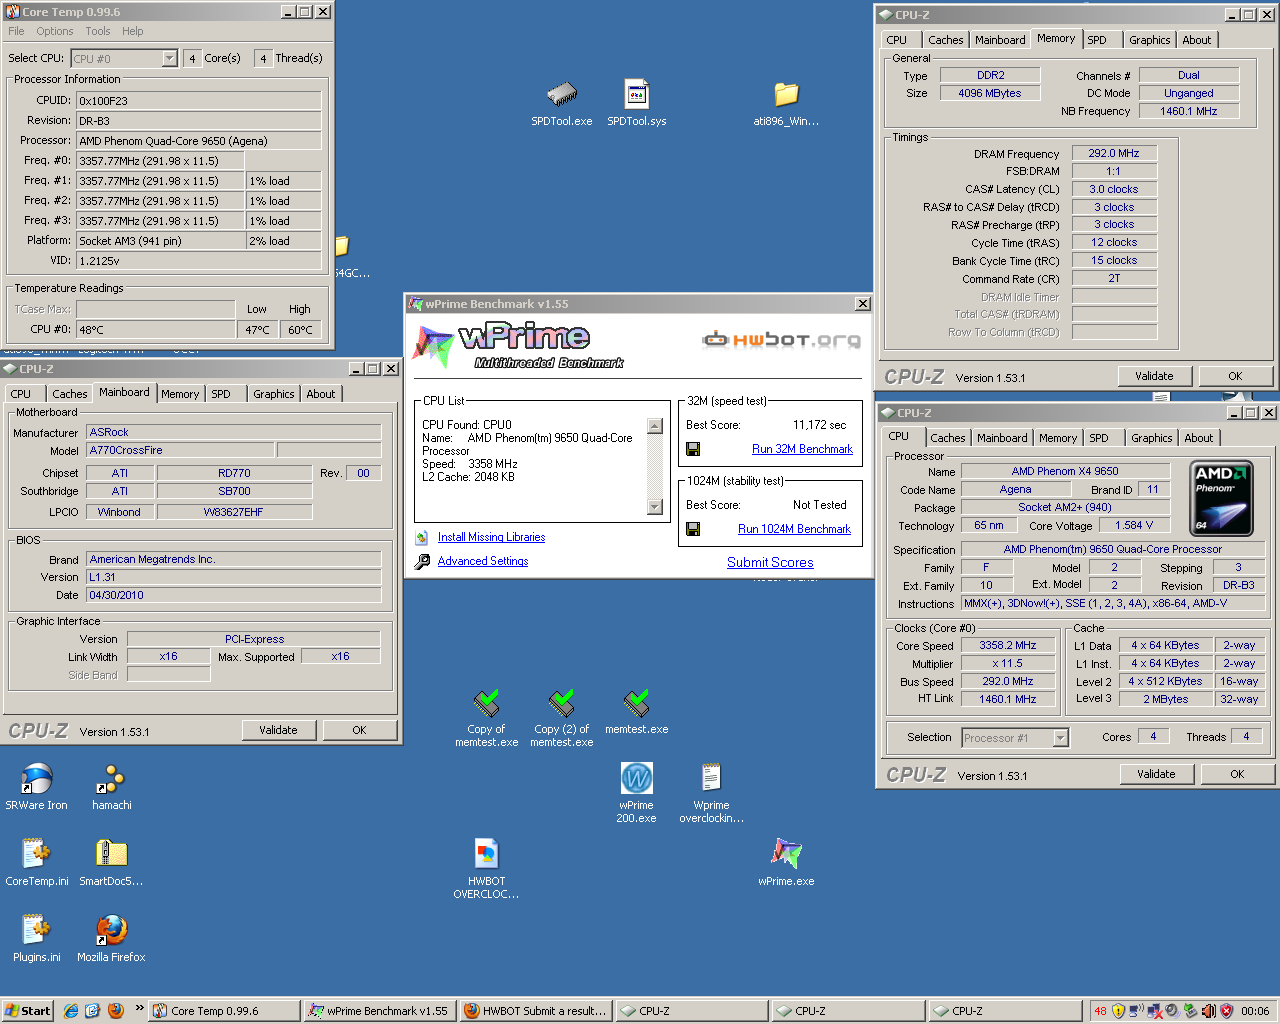Click the Core Temp 0.99.6 taskbar button

click(225, 1011)
